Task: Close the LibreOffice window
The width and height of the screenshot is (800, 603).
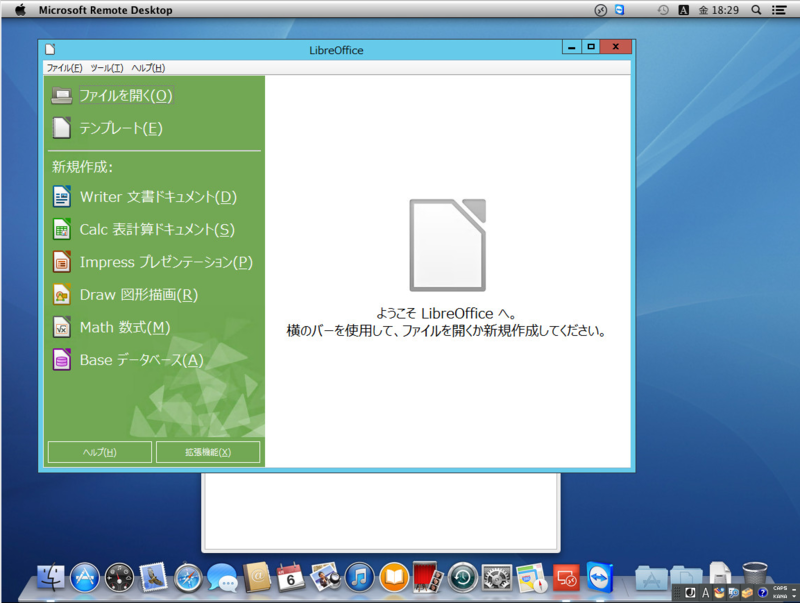Action: 616,47
